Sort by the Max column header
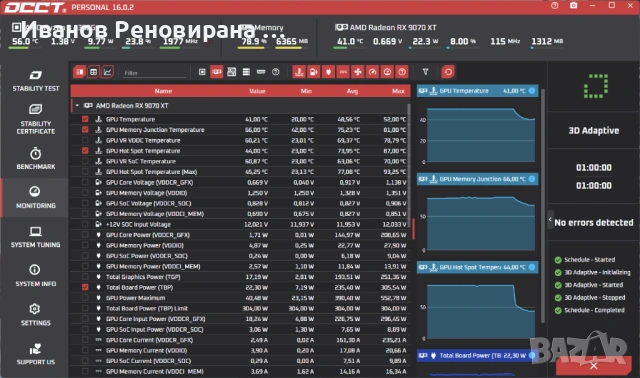 point(398,91)
